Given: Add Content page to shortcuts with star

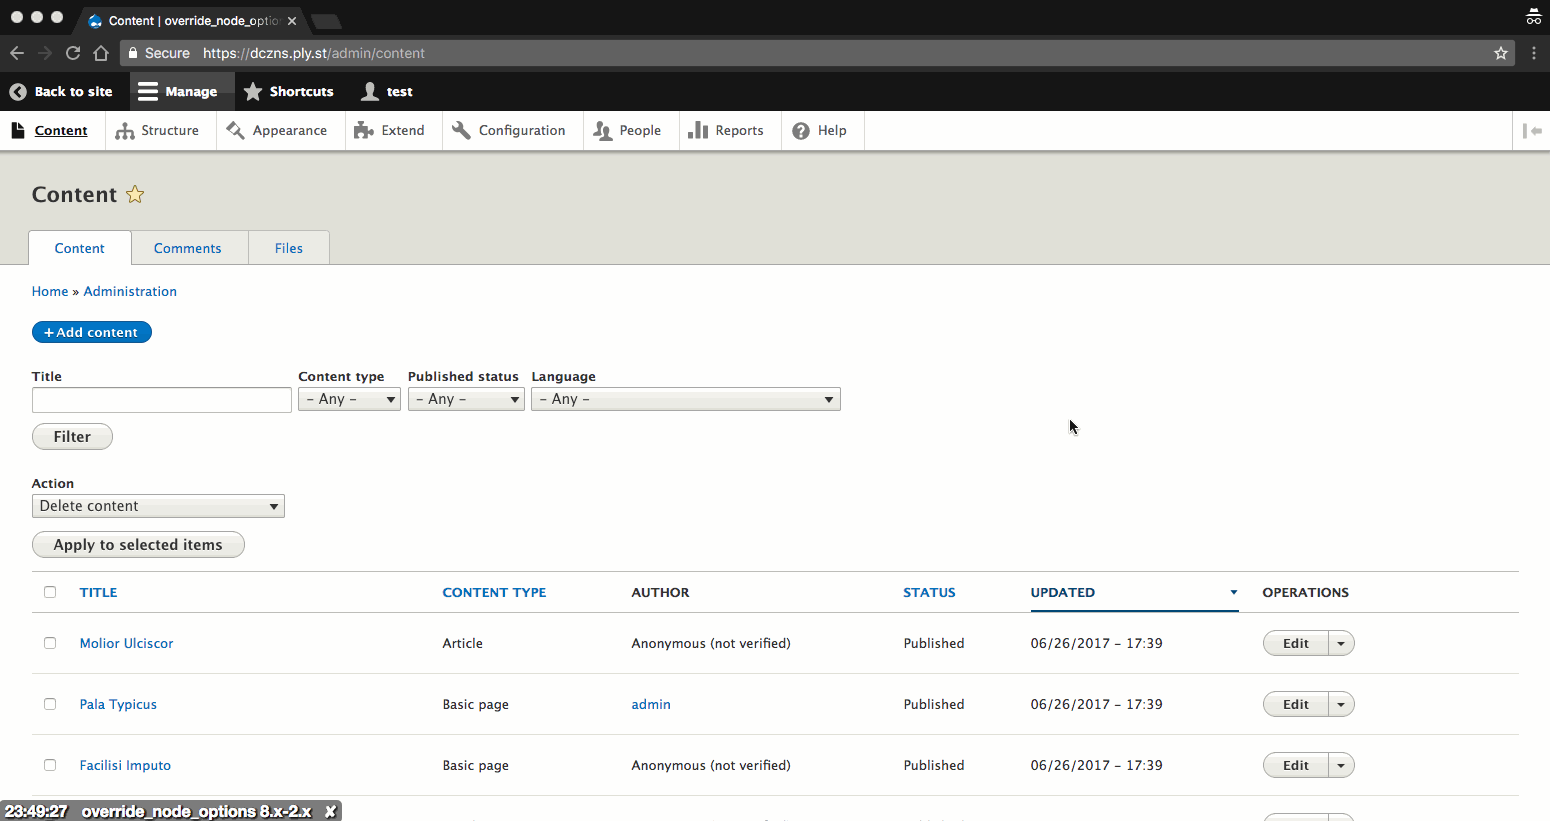Looking at the screenshot, I should [135, 195].
